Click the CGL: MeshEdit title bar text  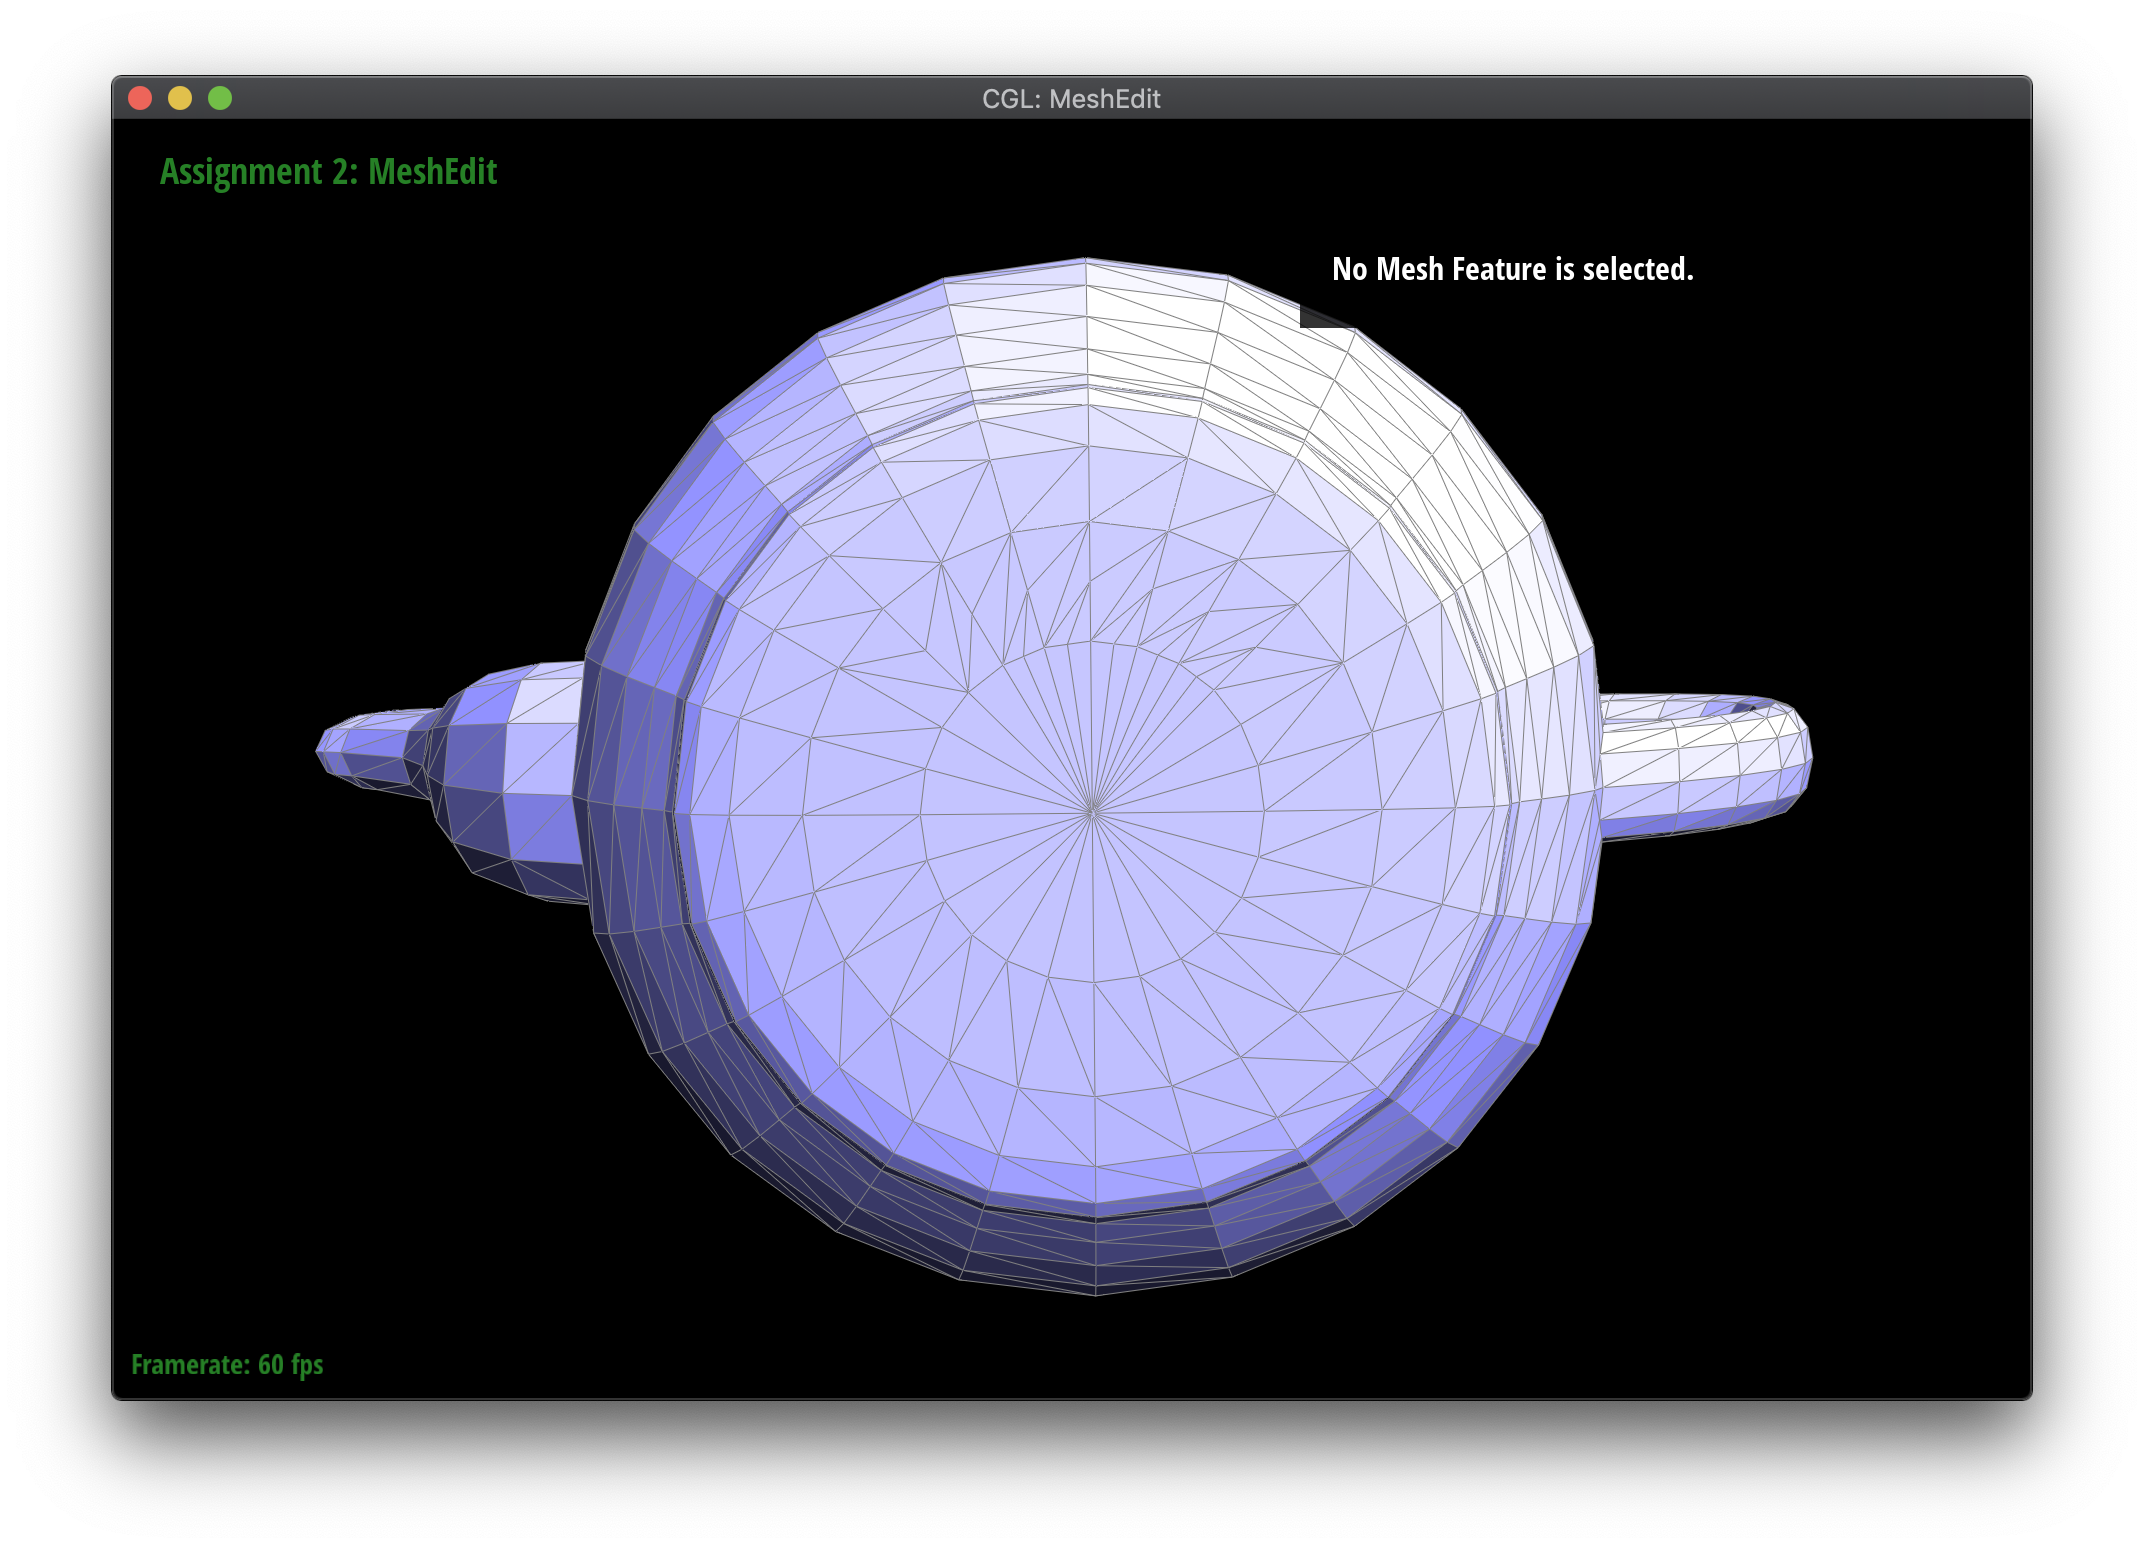(x=1071, y=99)
